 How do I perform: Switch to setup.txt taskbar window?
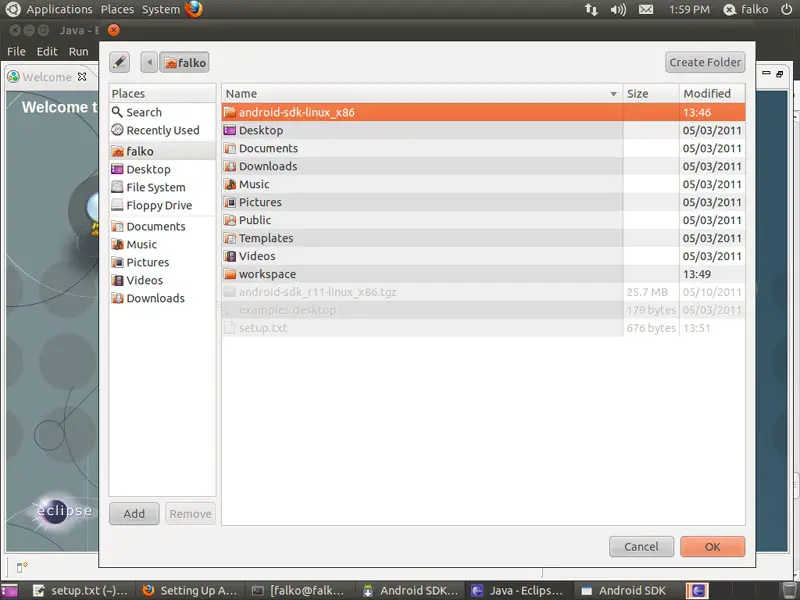tap(79, 591)
